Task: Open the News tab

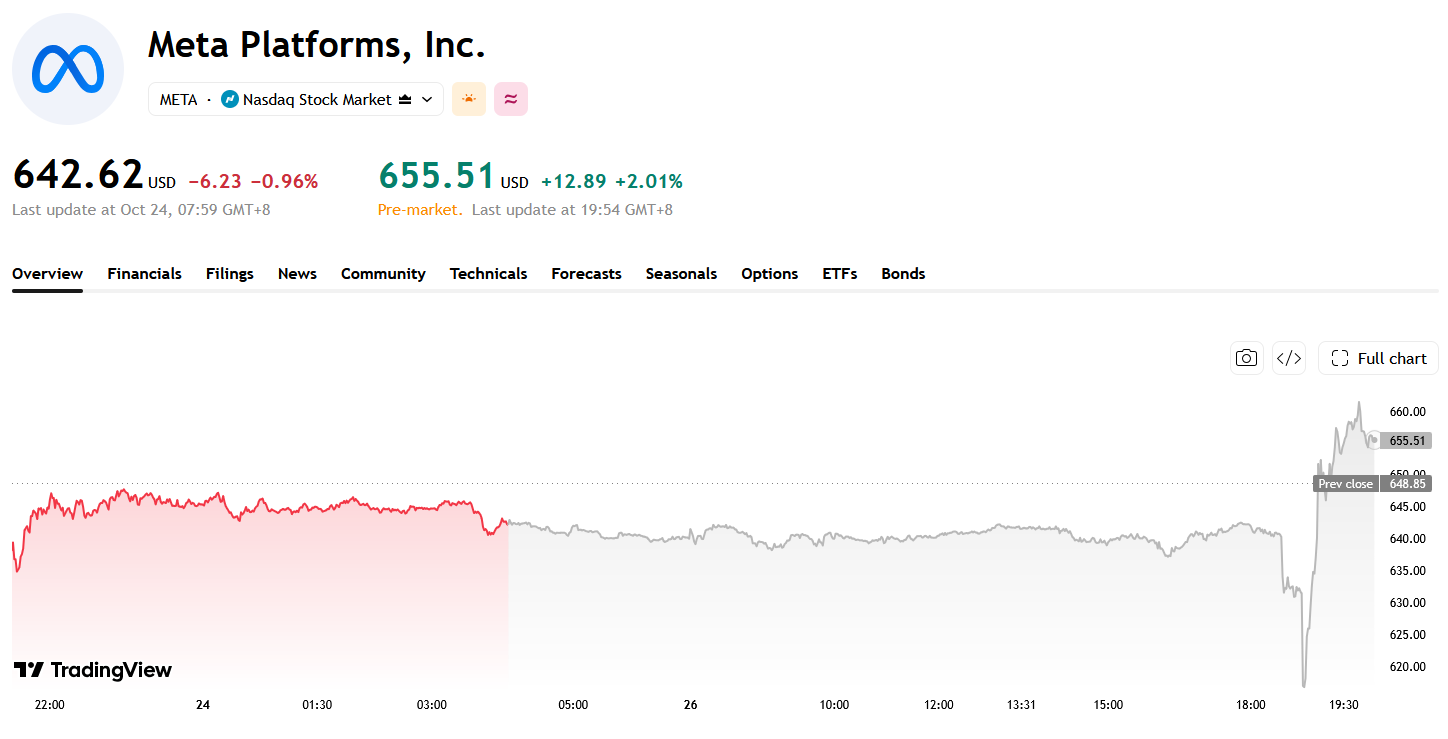Action: point(297,274)
